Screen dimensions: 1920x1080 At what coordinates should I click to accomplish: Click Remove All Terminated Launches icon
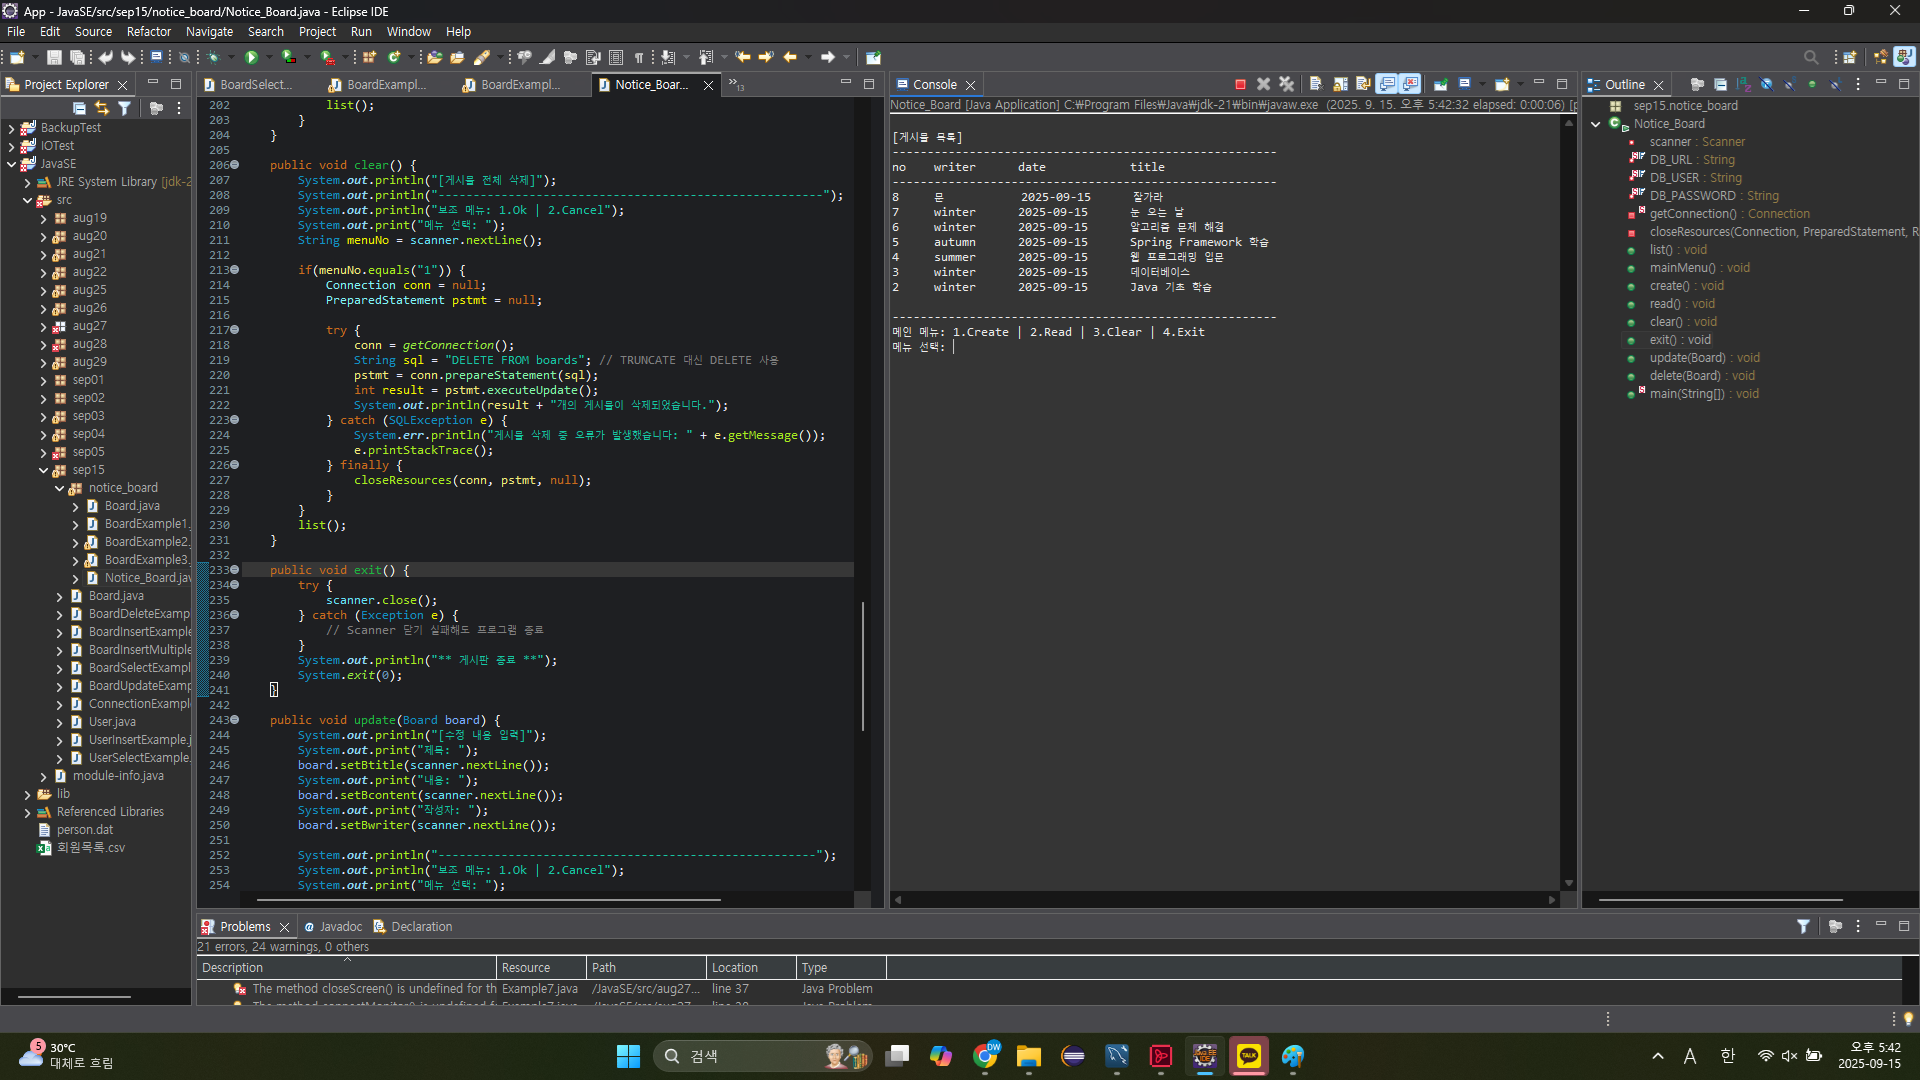(x=1287, y=85)
